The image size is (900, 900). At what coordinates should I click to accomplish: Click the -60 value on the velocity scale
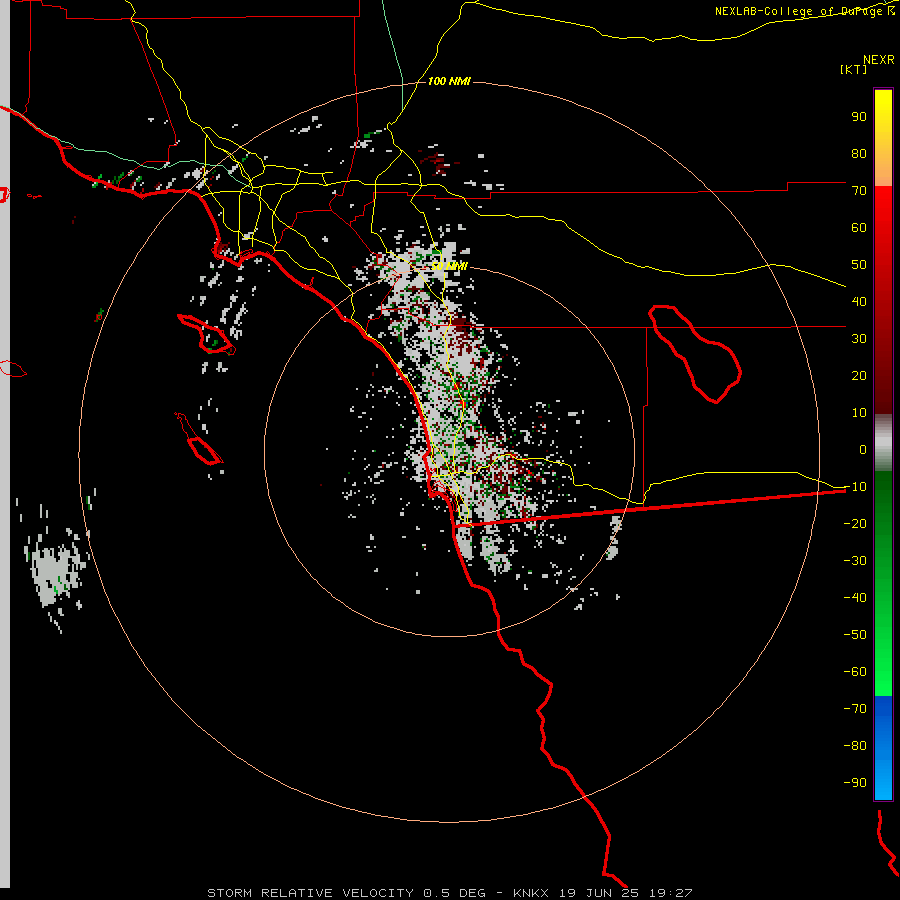855,672
